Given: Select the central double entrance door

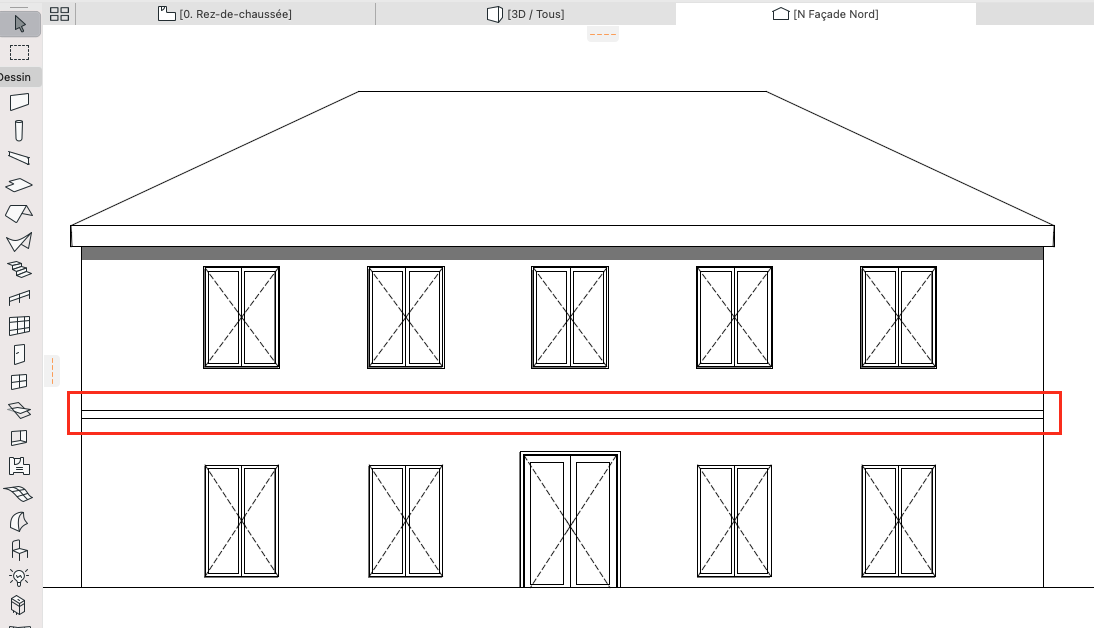Looking at the screenshot, I should click(x=570, y=520).
